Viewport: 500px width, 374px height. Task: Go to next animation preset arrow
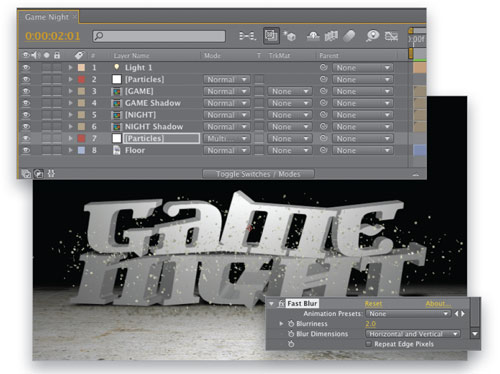pyautogui.click(x=463, y=314)
